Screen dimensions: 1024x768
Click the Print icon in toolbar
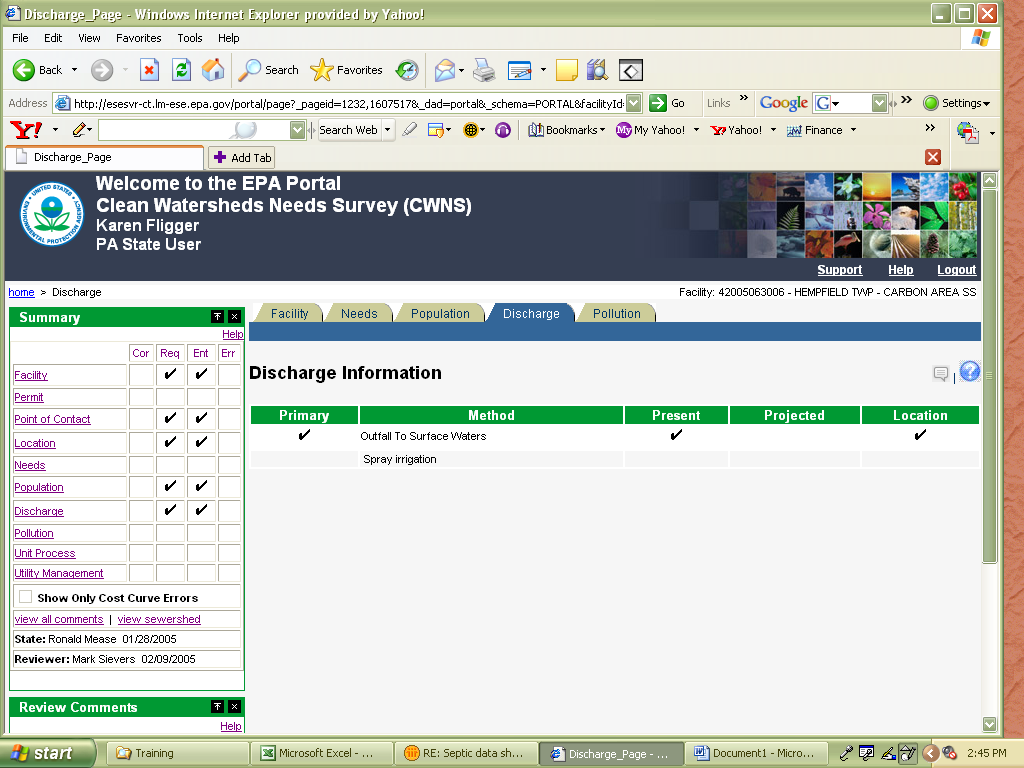coord(483,70)
